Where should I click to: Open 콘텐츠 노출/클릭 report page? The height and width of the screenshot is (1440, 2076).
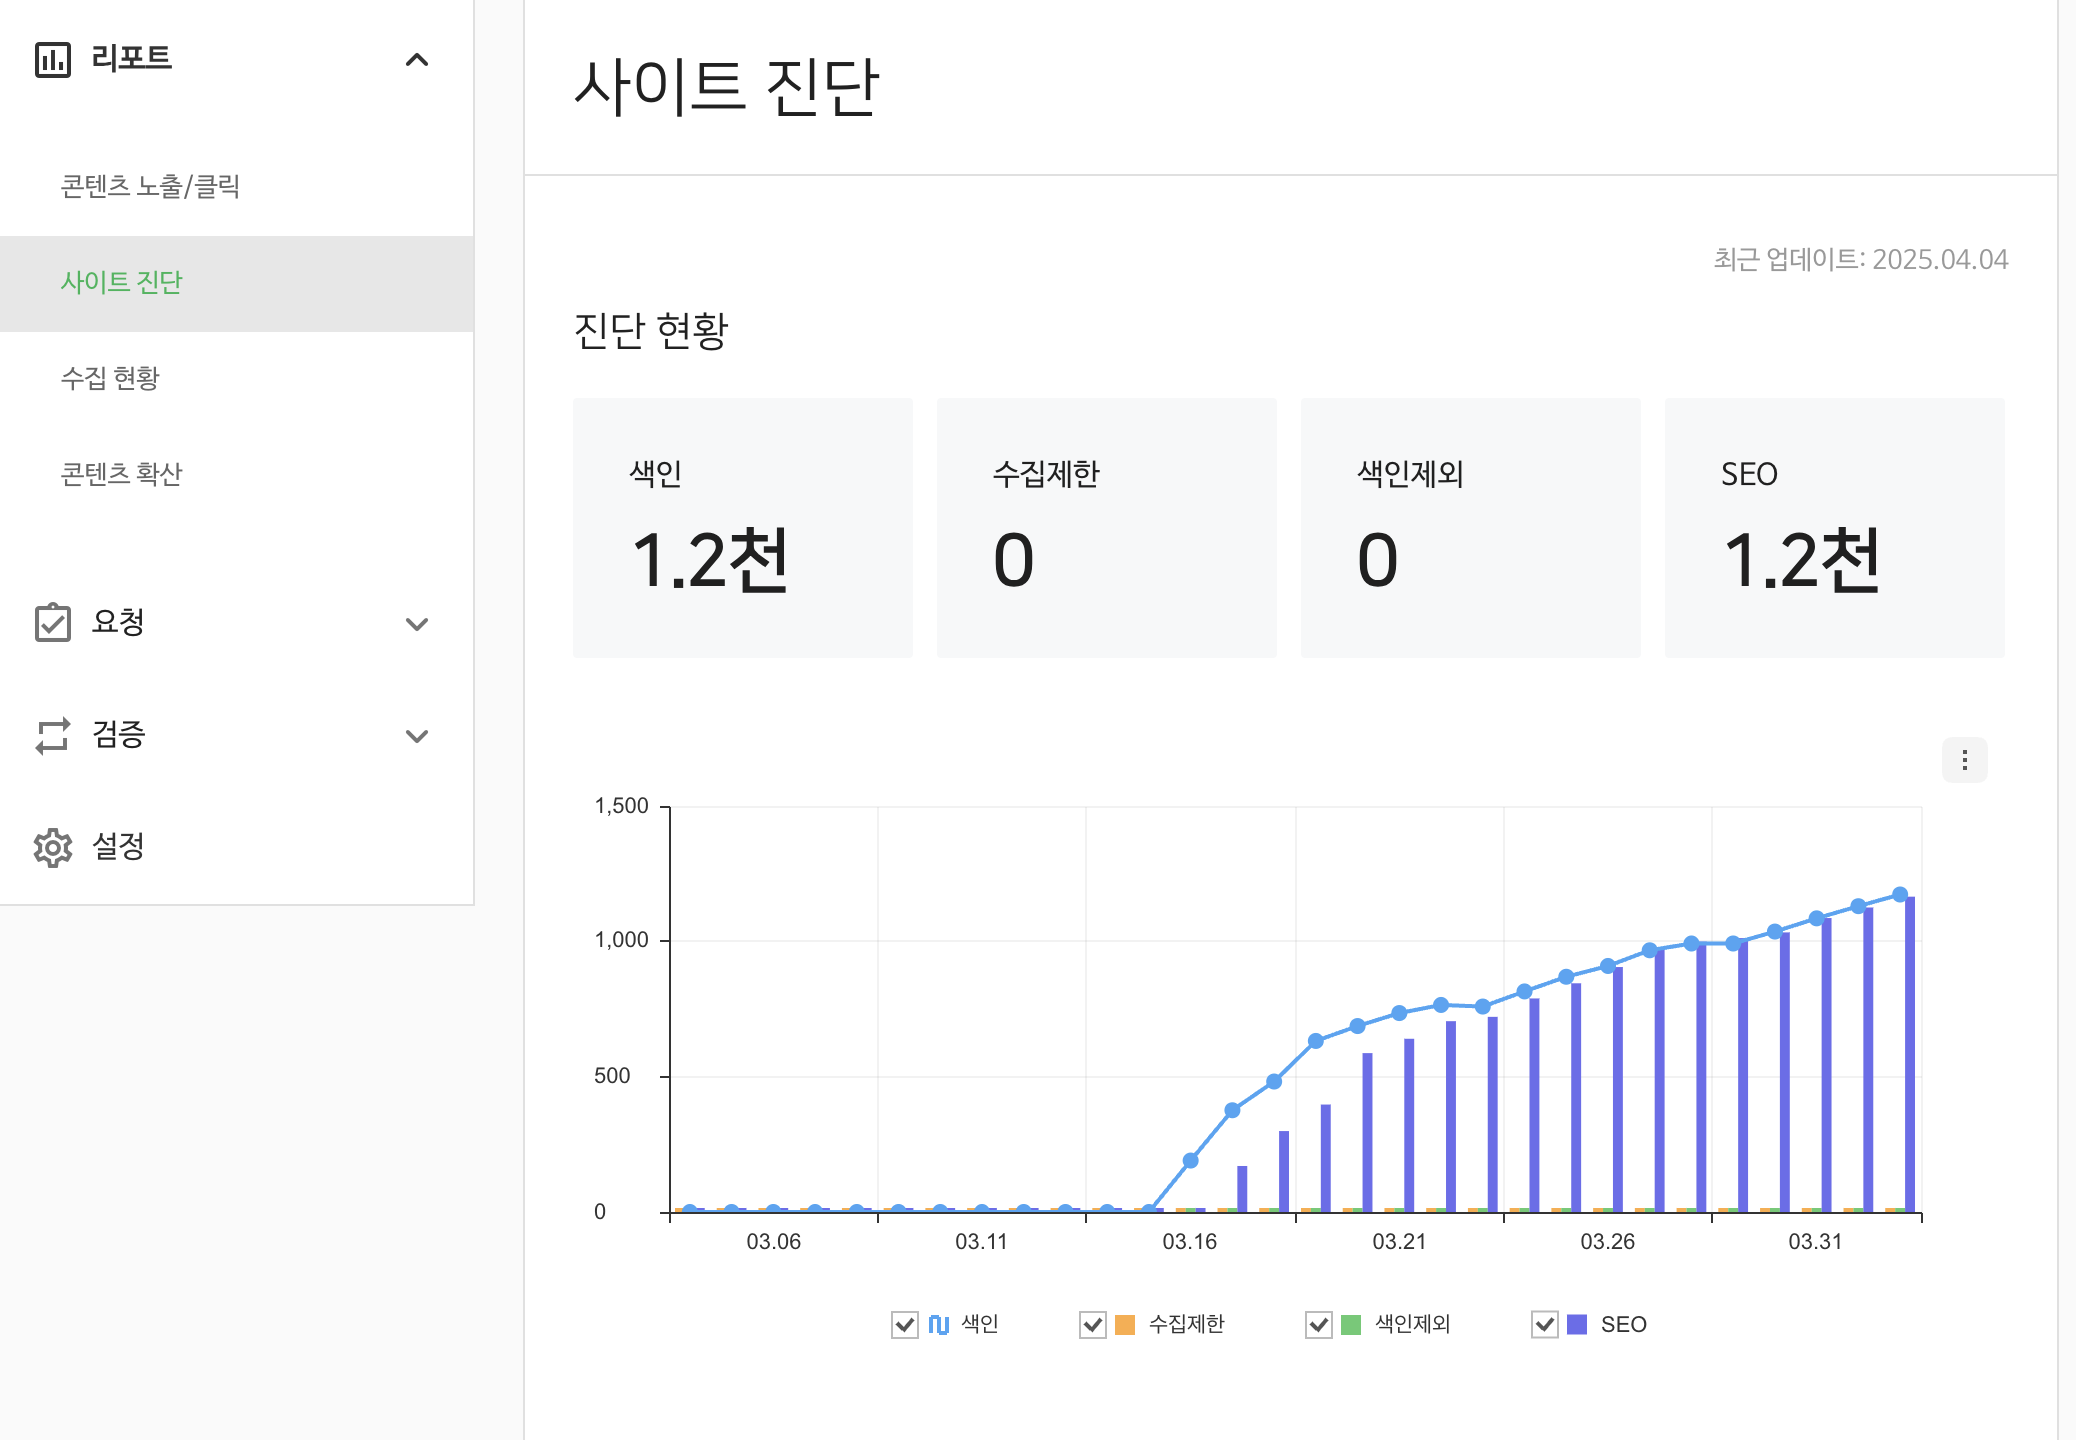pyautogui.click(x=150, y=187)
